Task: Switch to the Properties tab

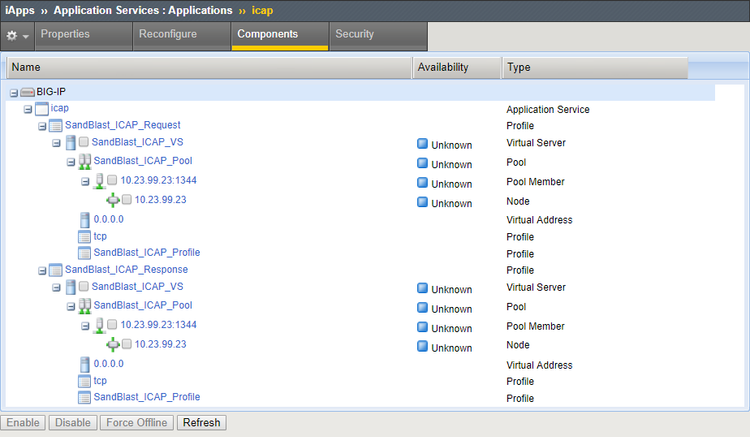Action: 64,35
